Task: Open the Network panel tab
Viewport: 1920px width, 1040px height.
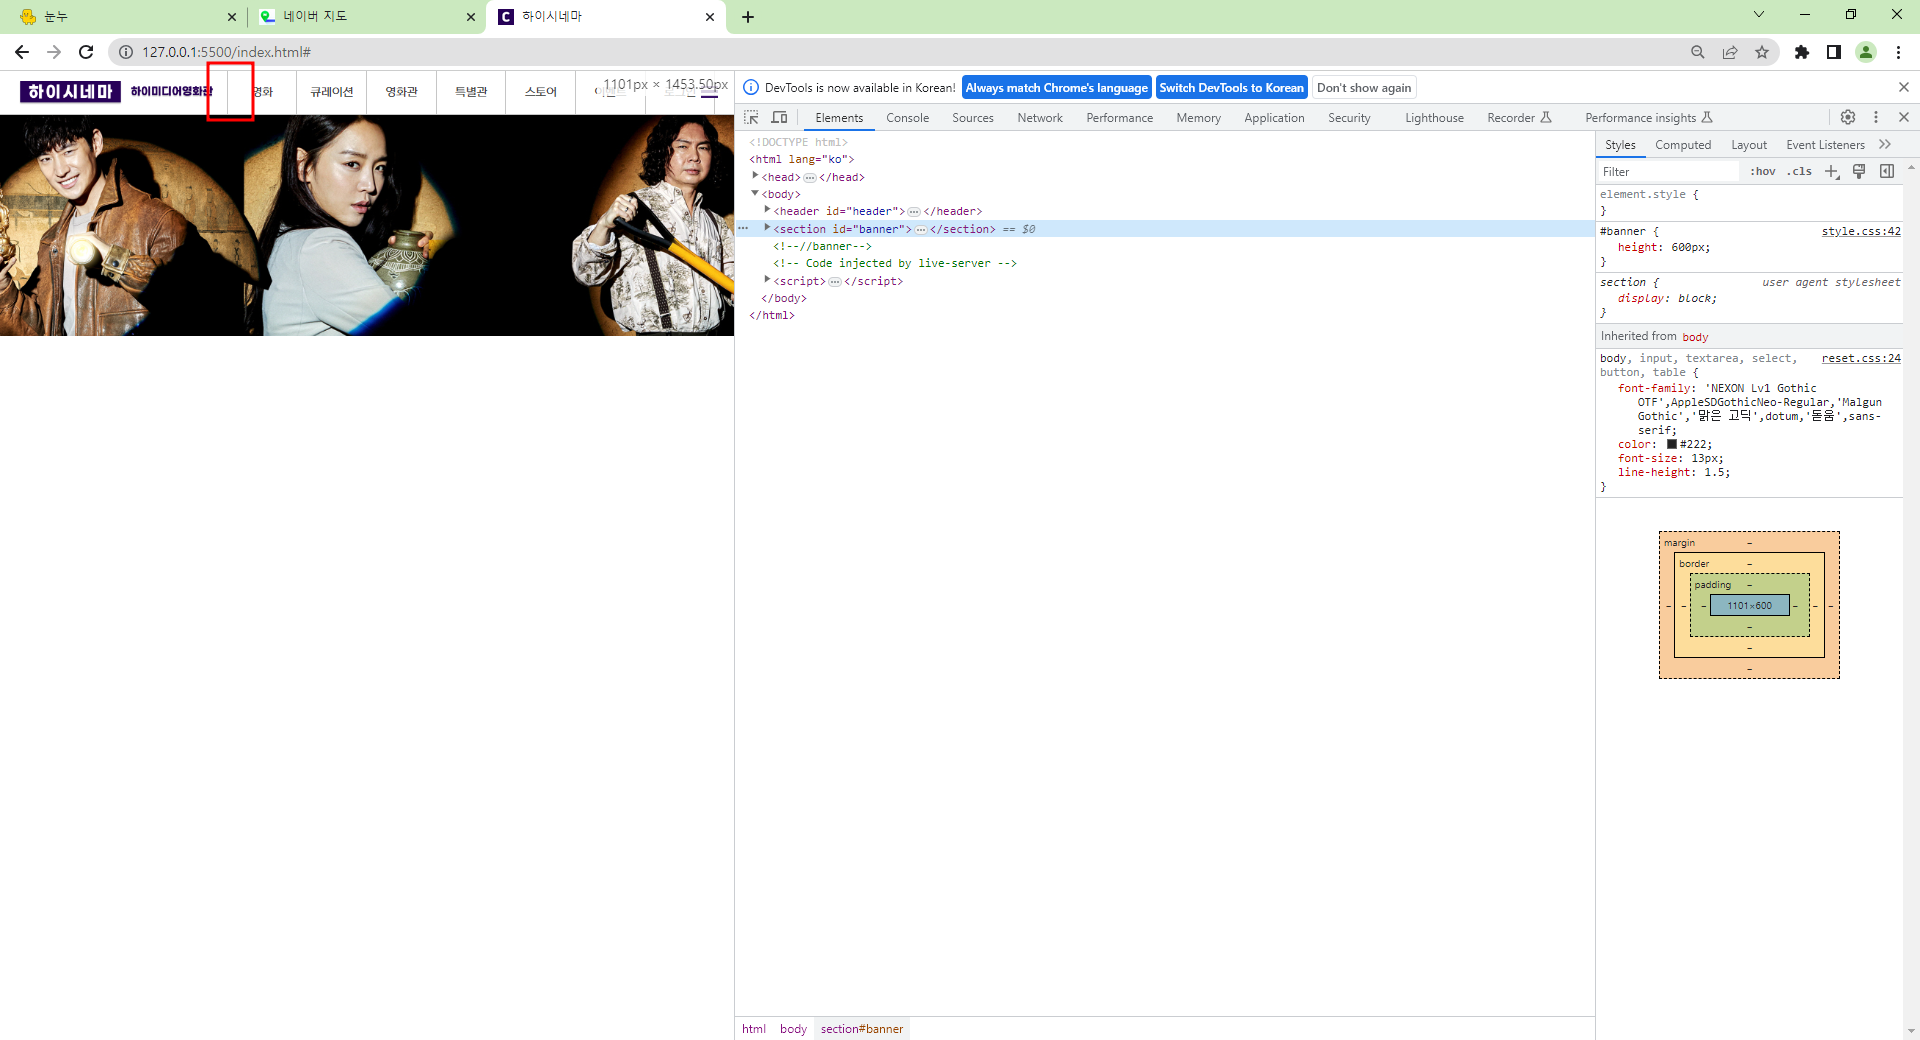Action: pyautogui.click(x=1040, y=118)
